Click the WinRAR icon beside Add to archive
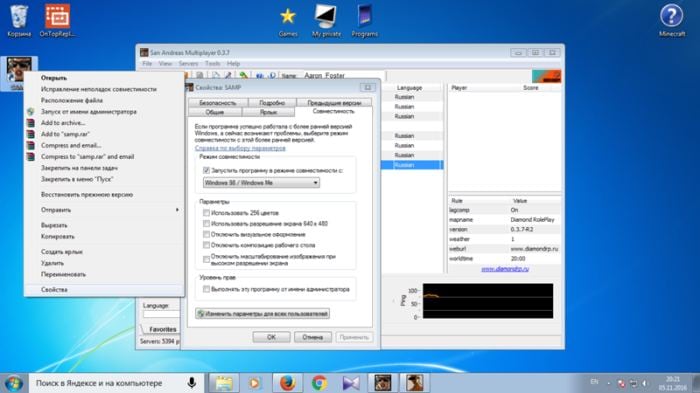The height and width of the screenshot is (393, 700). [30, 123]
